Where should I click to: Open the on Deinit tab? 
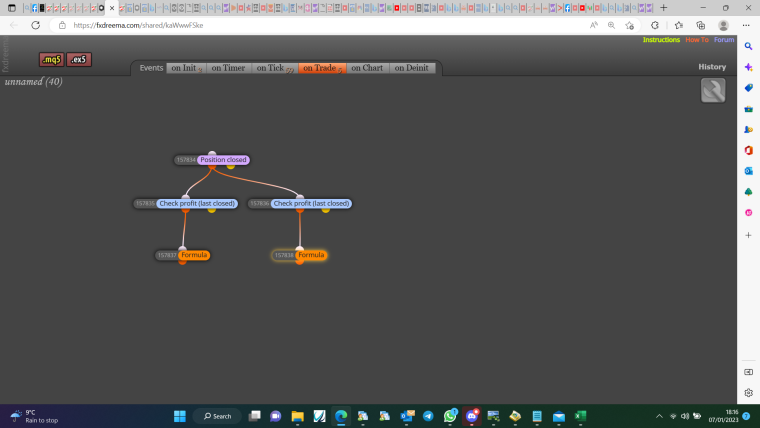click(412, 68)
